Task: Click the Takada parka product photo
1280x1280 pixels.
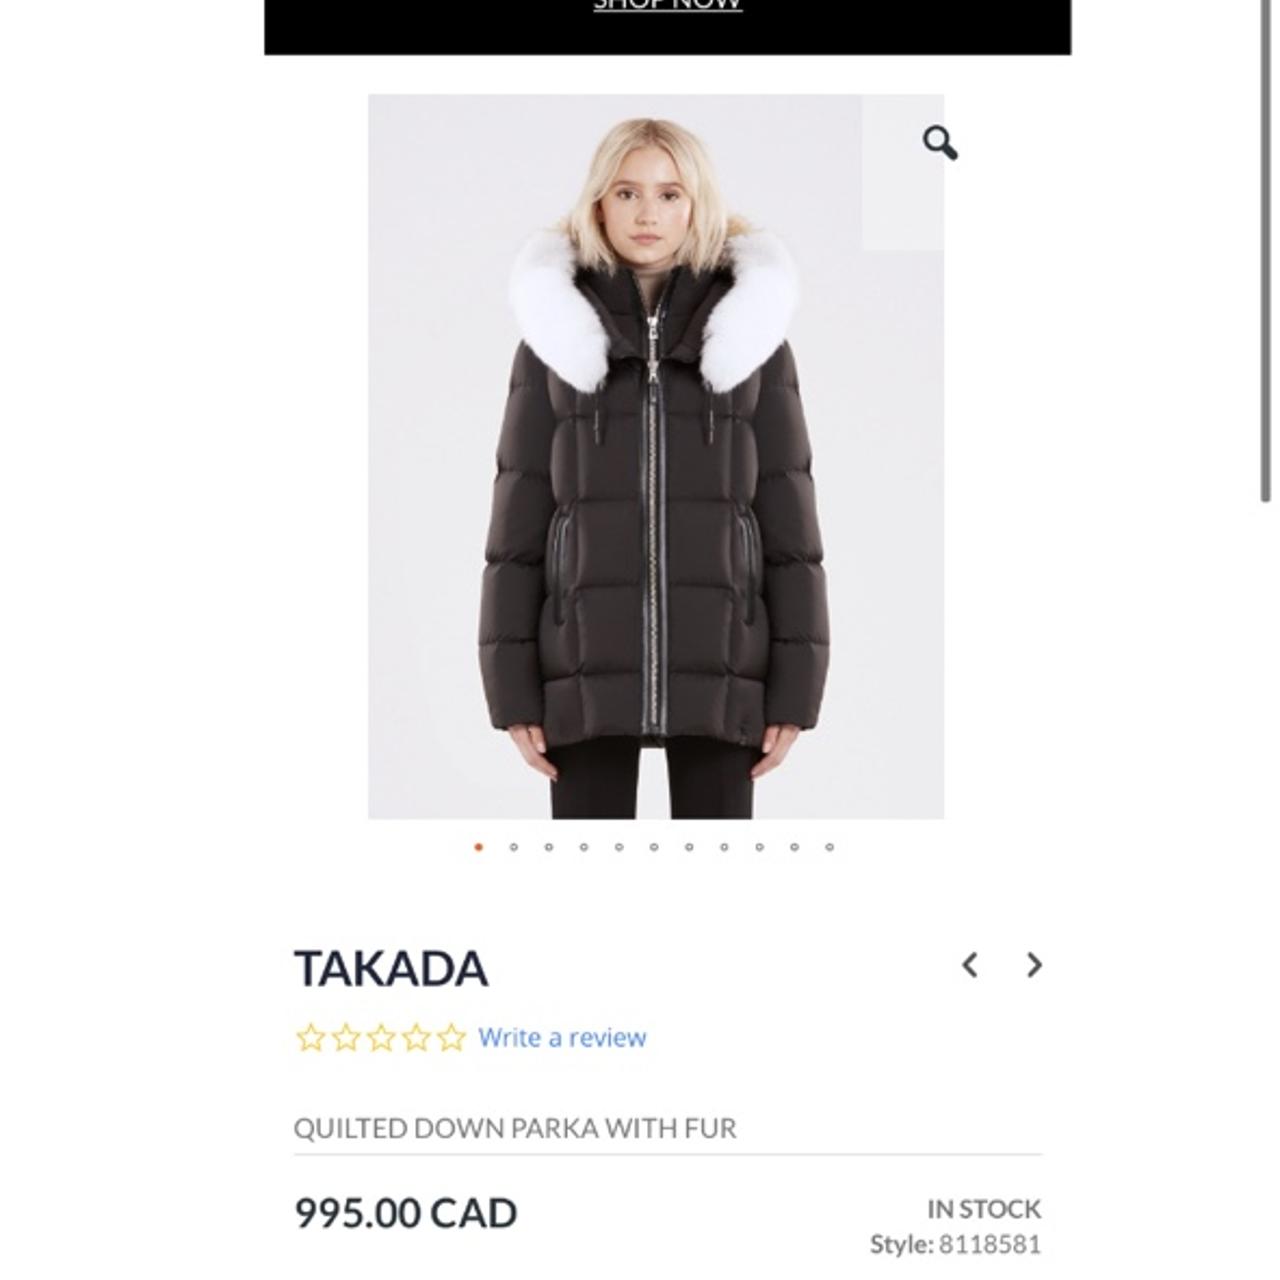Action: 656,457
